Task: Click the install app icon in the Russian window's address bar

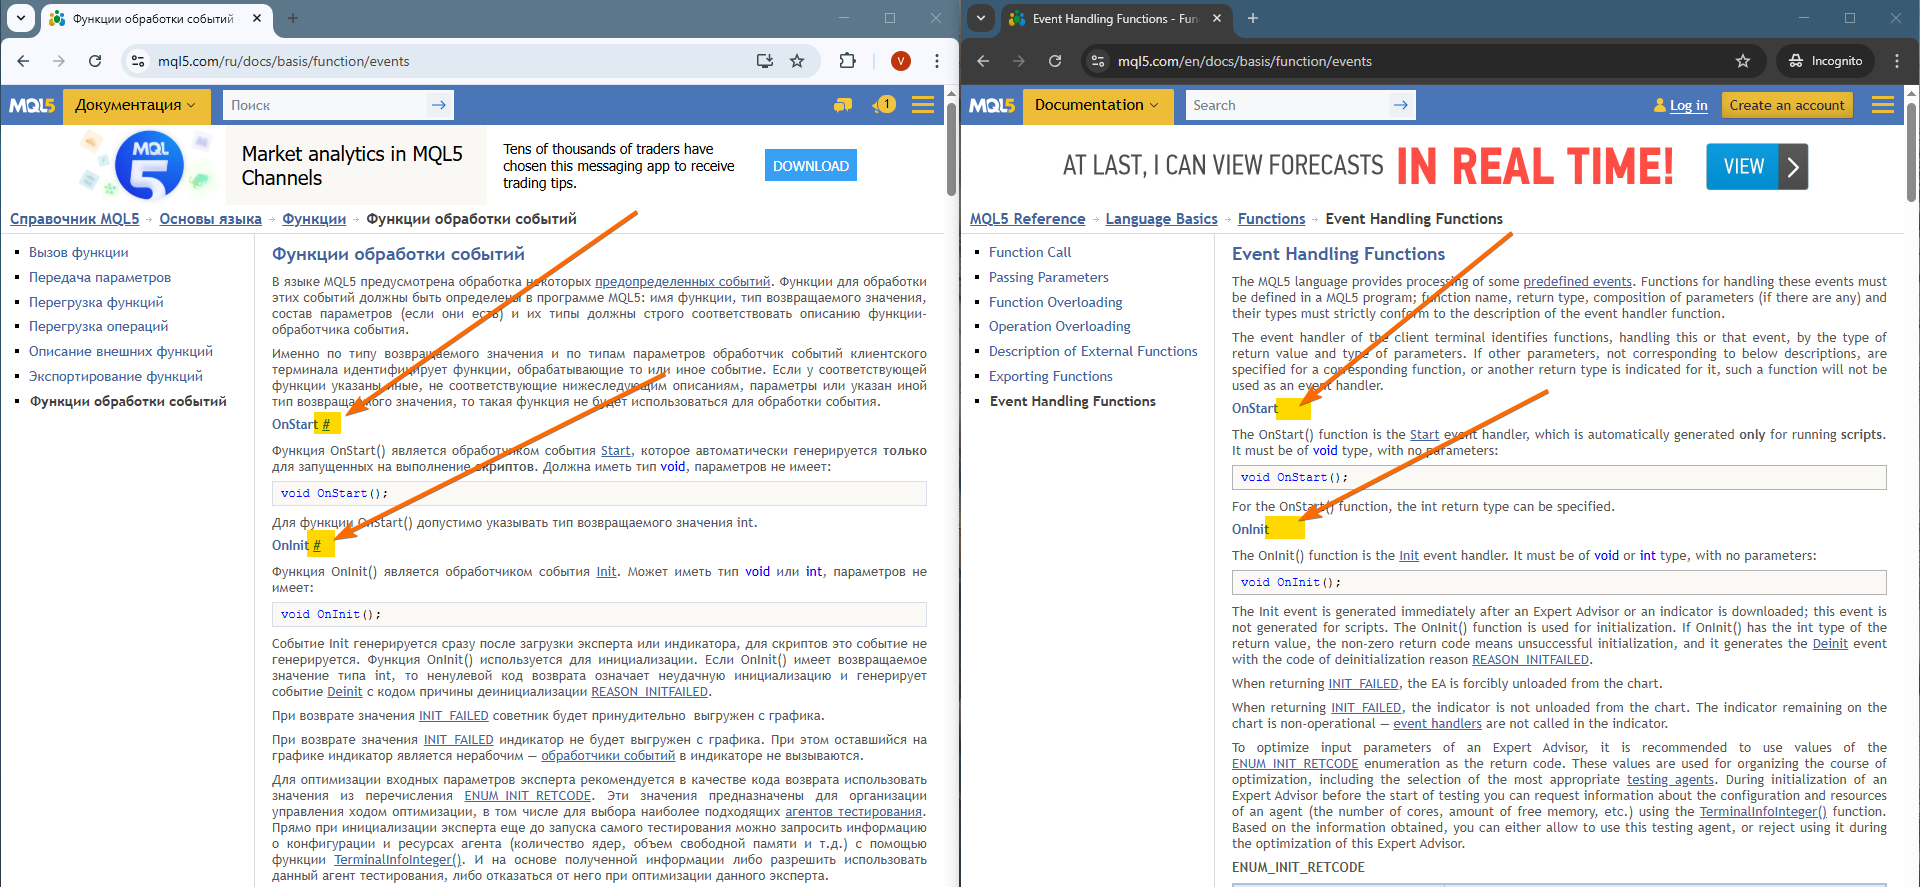Action: 765,61
